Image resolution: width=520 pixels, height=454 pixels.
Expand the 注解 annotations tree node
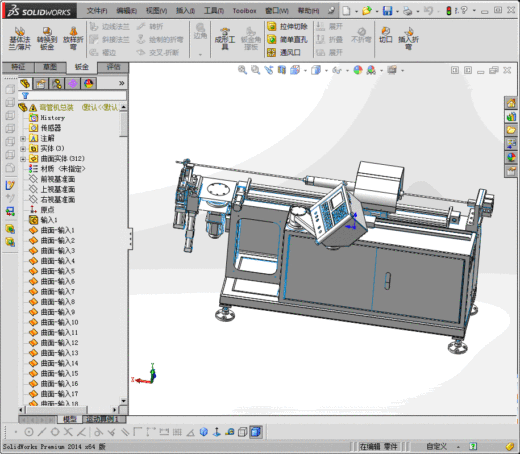point(23,138)
